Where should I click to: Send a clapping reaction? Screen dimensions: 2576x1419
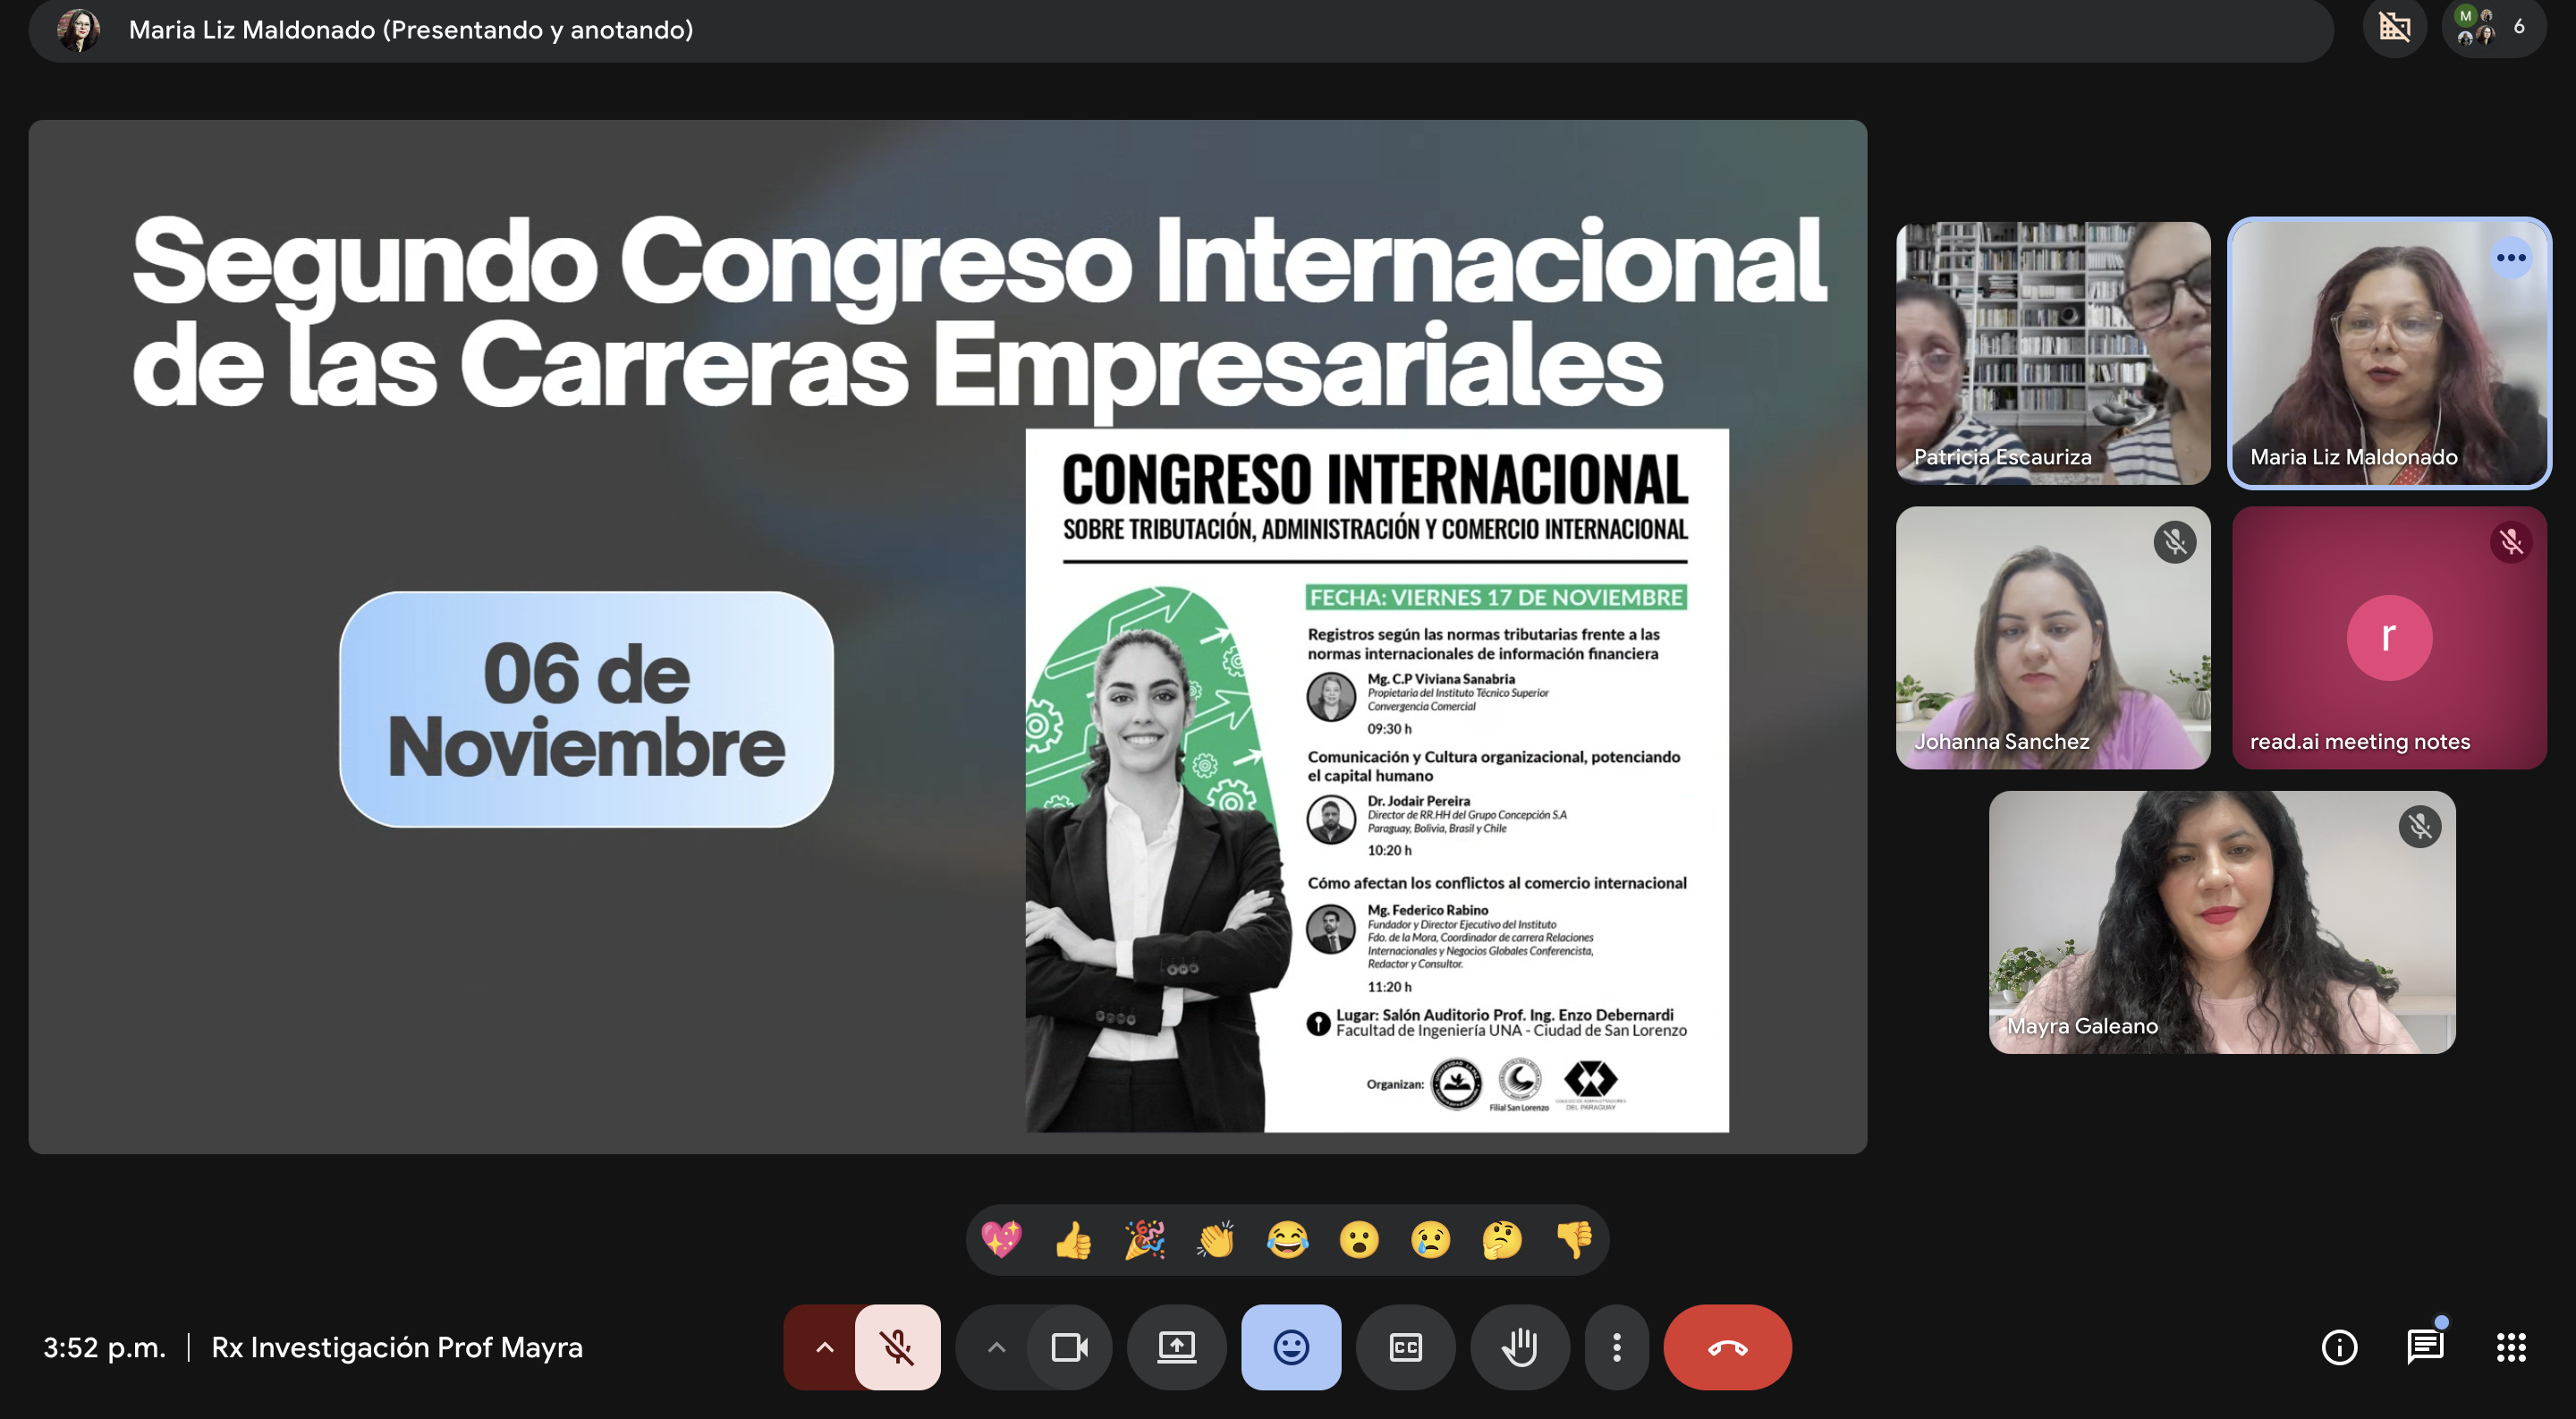point(1216,1239)
